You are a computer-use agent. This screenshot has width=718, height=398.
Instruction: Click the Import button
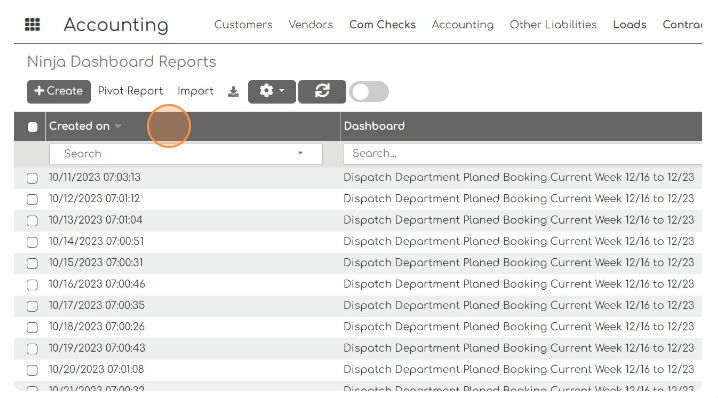[x=196, y=91]
